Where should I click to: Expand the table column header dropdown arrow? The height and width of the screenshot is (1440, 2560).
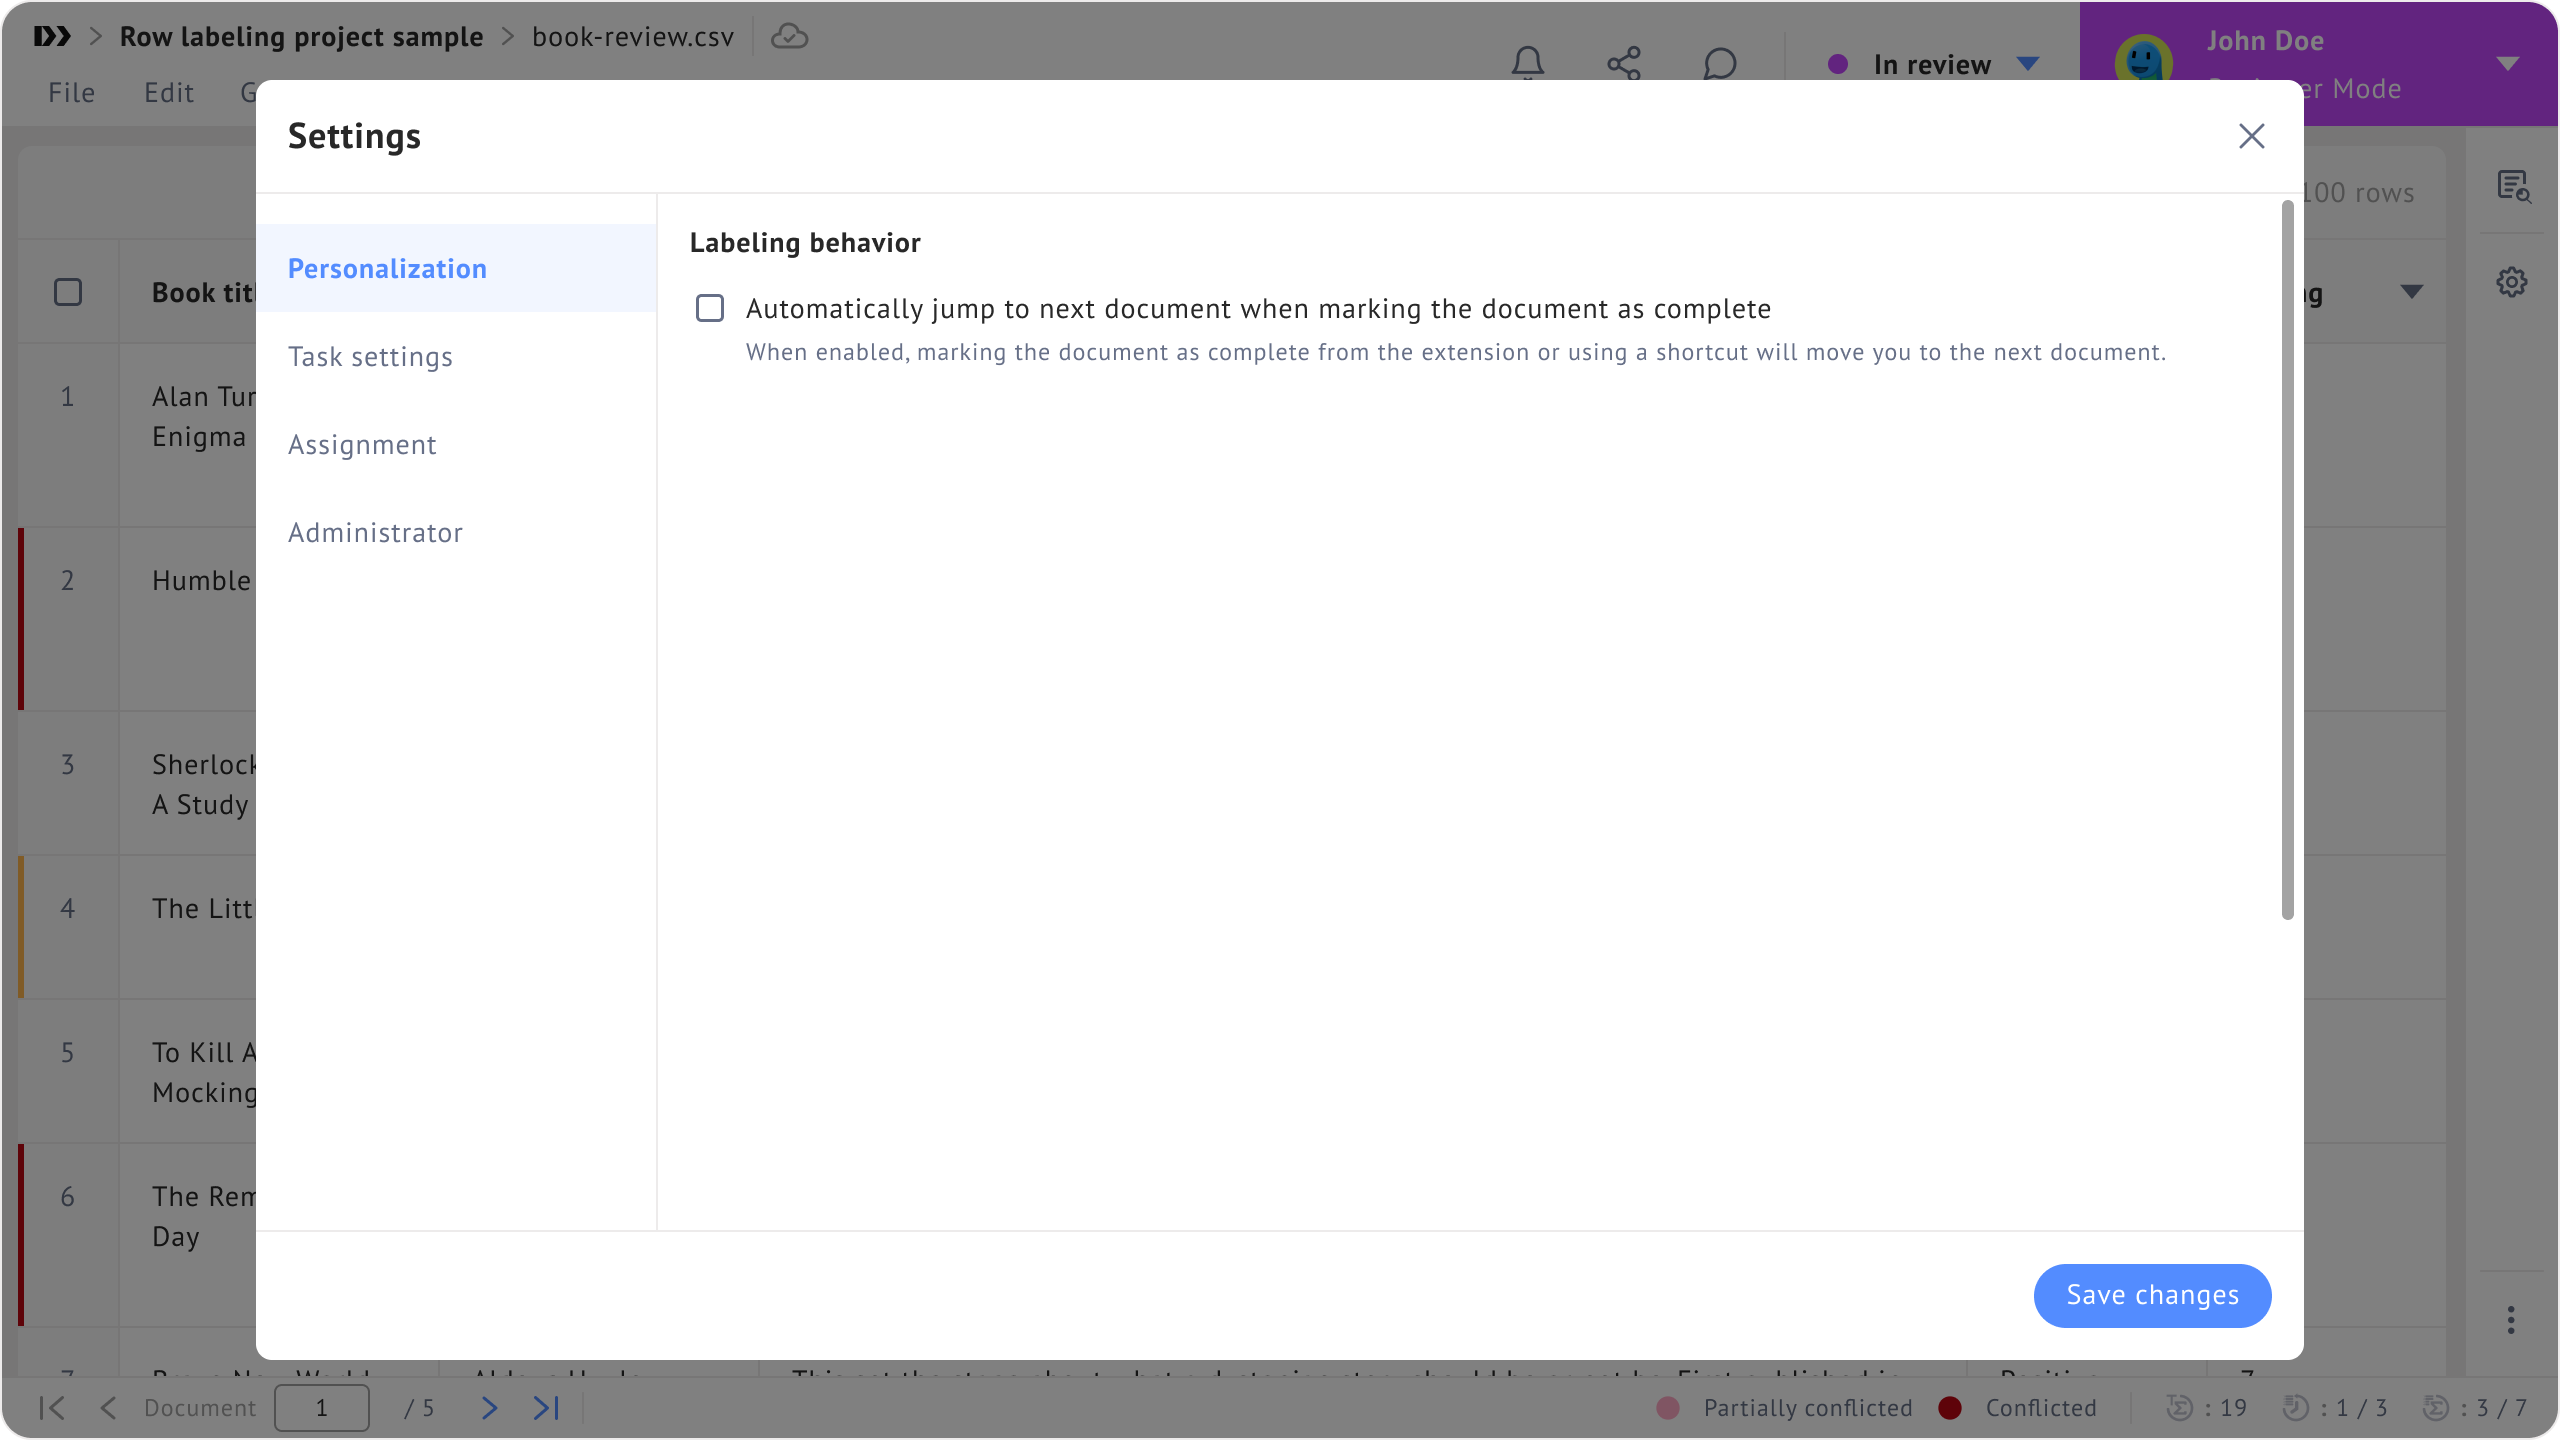[2411, 292]
